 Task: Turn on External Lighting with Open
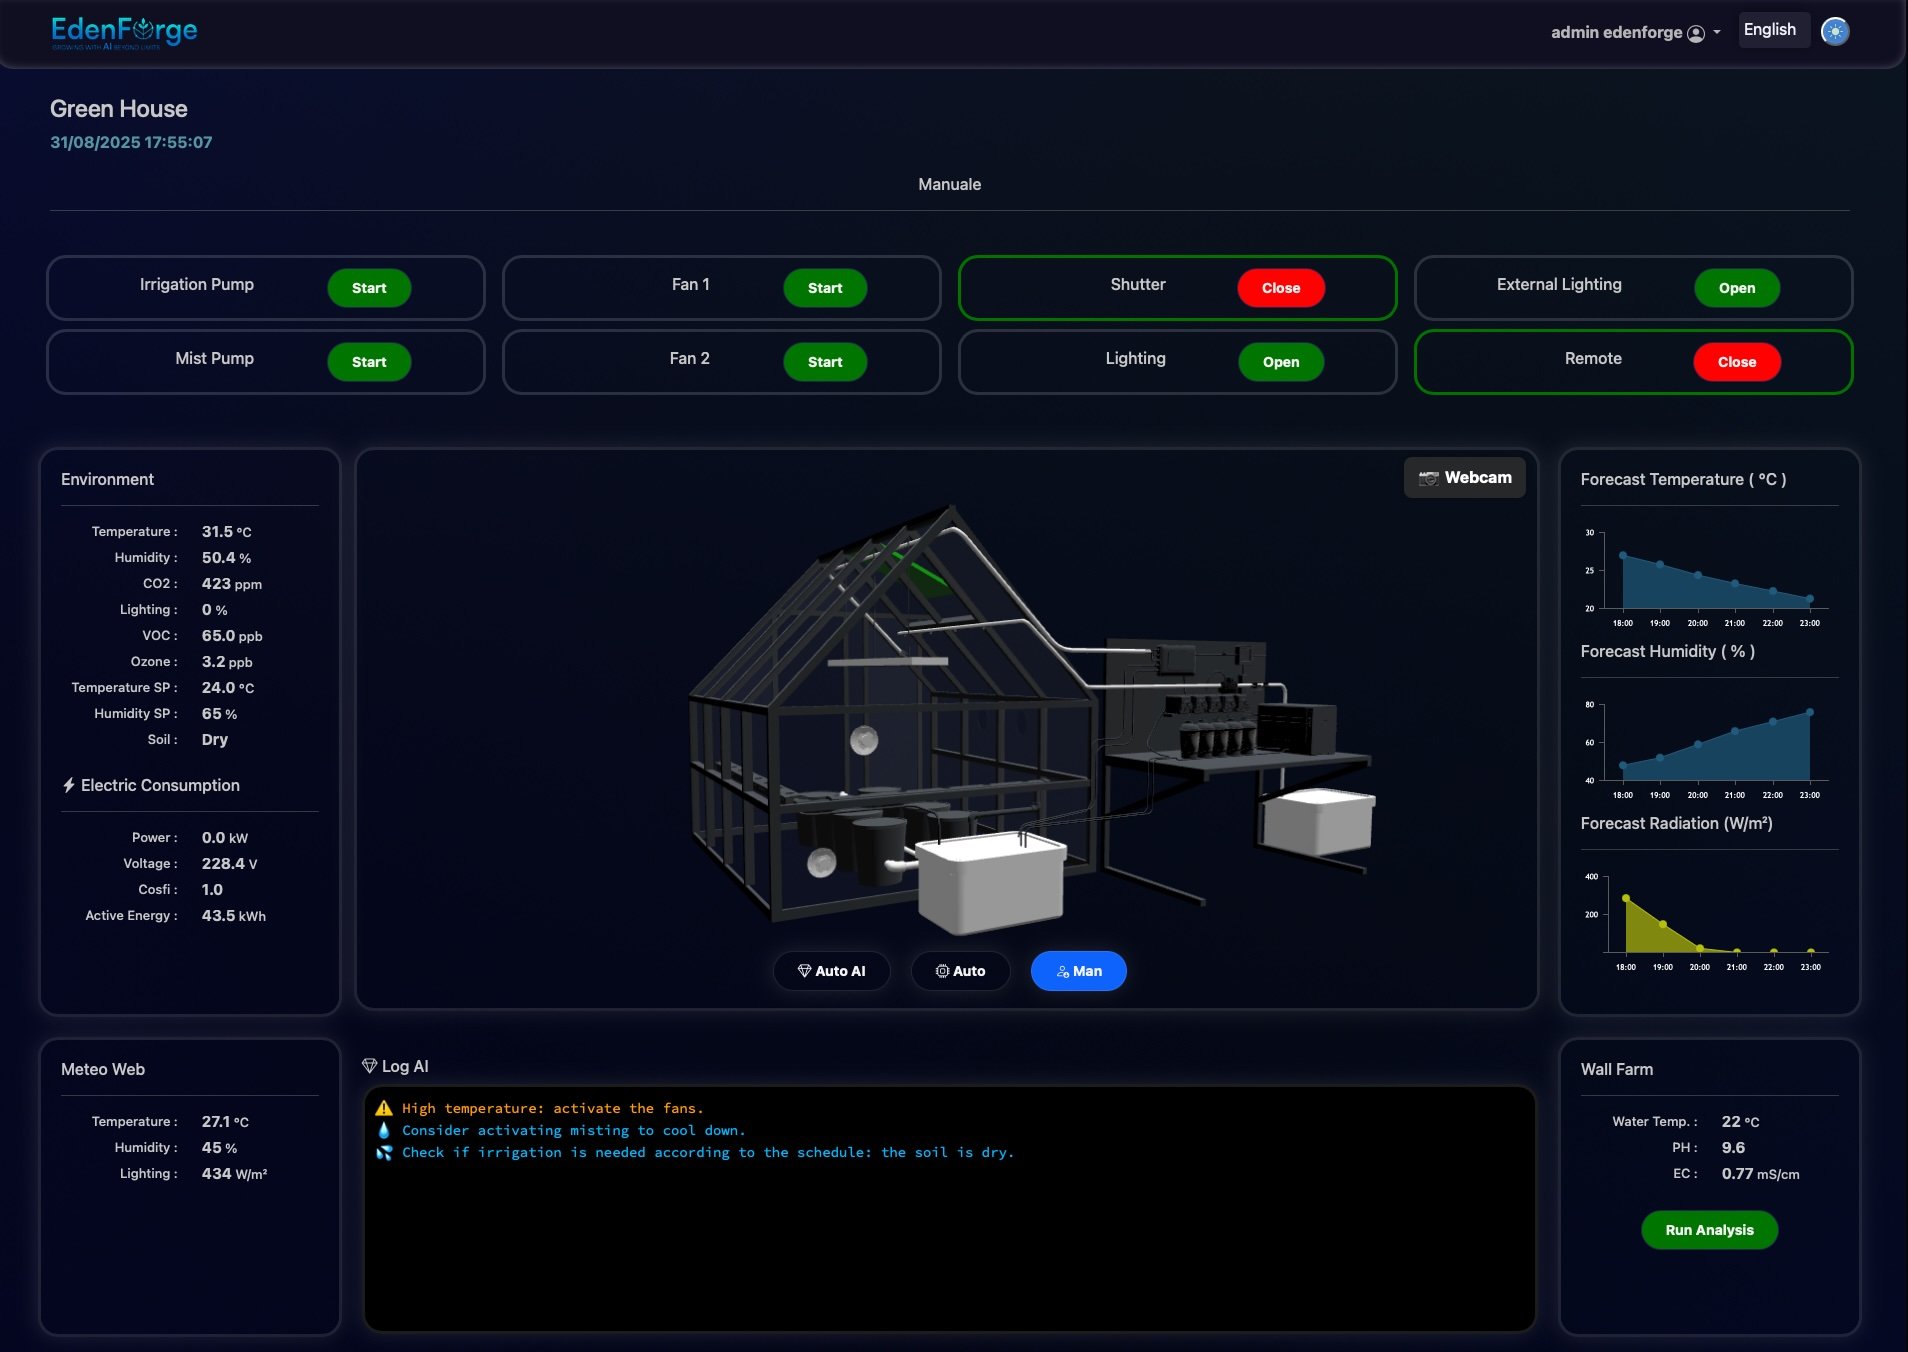coord(1736,288)
